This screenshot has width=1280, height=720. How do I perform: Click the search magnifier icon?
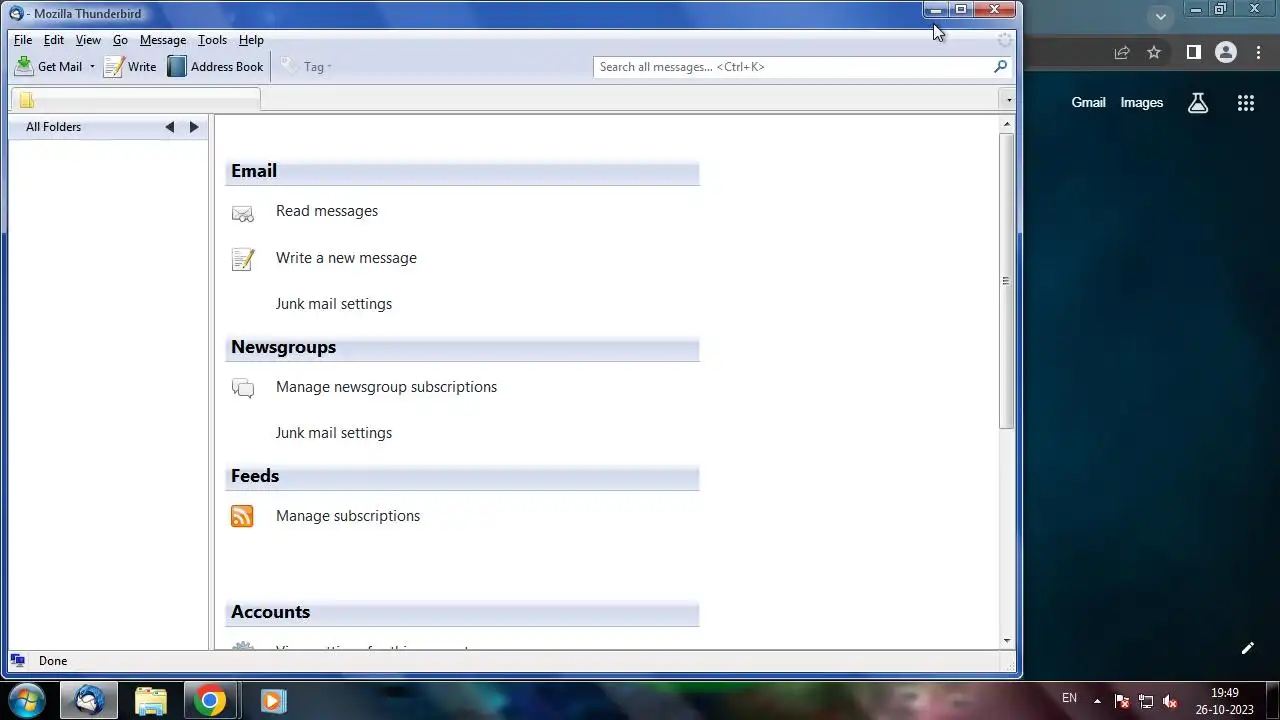click(1000, 67)
